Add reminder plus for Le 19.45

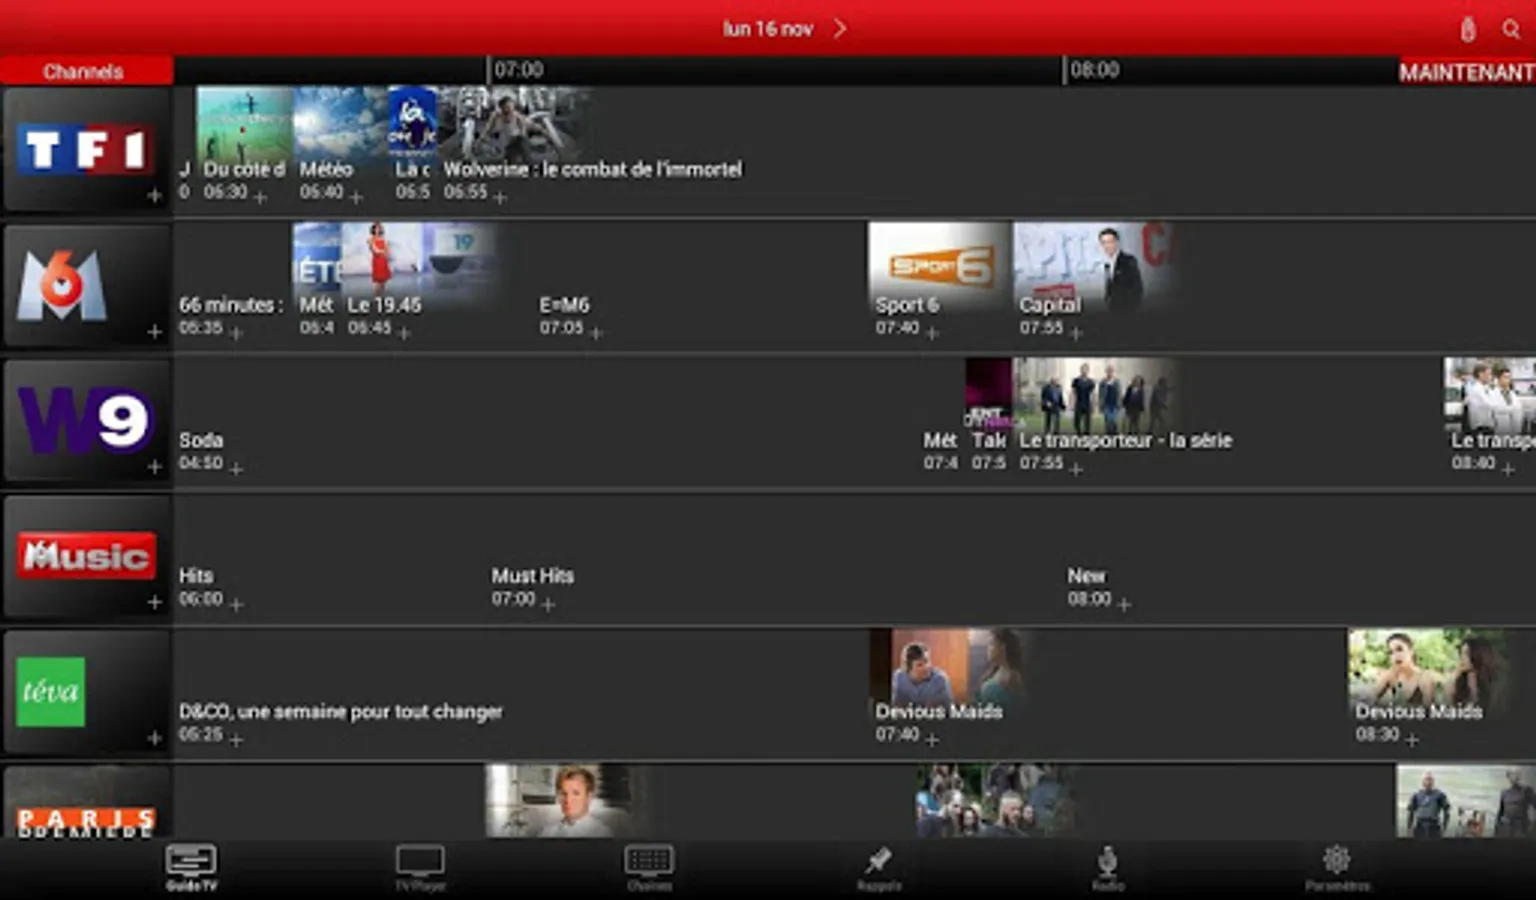point(404,333)
